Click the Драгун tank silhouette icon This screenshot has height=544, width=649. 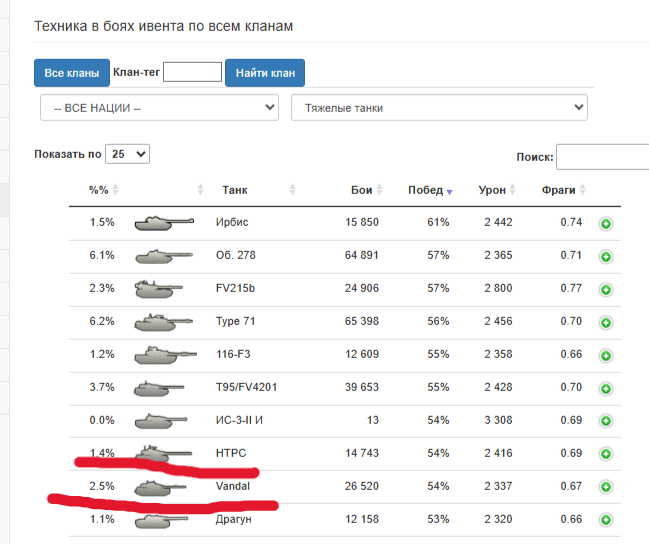tap(161, 521)
